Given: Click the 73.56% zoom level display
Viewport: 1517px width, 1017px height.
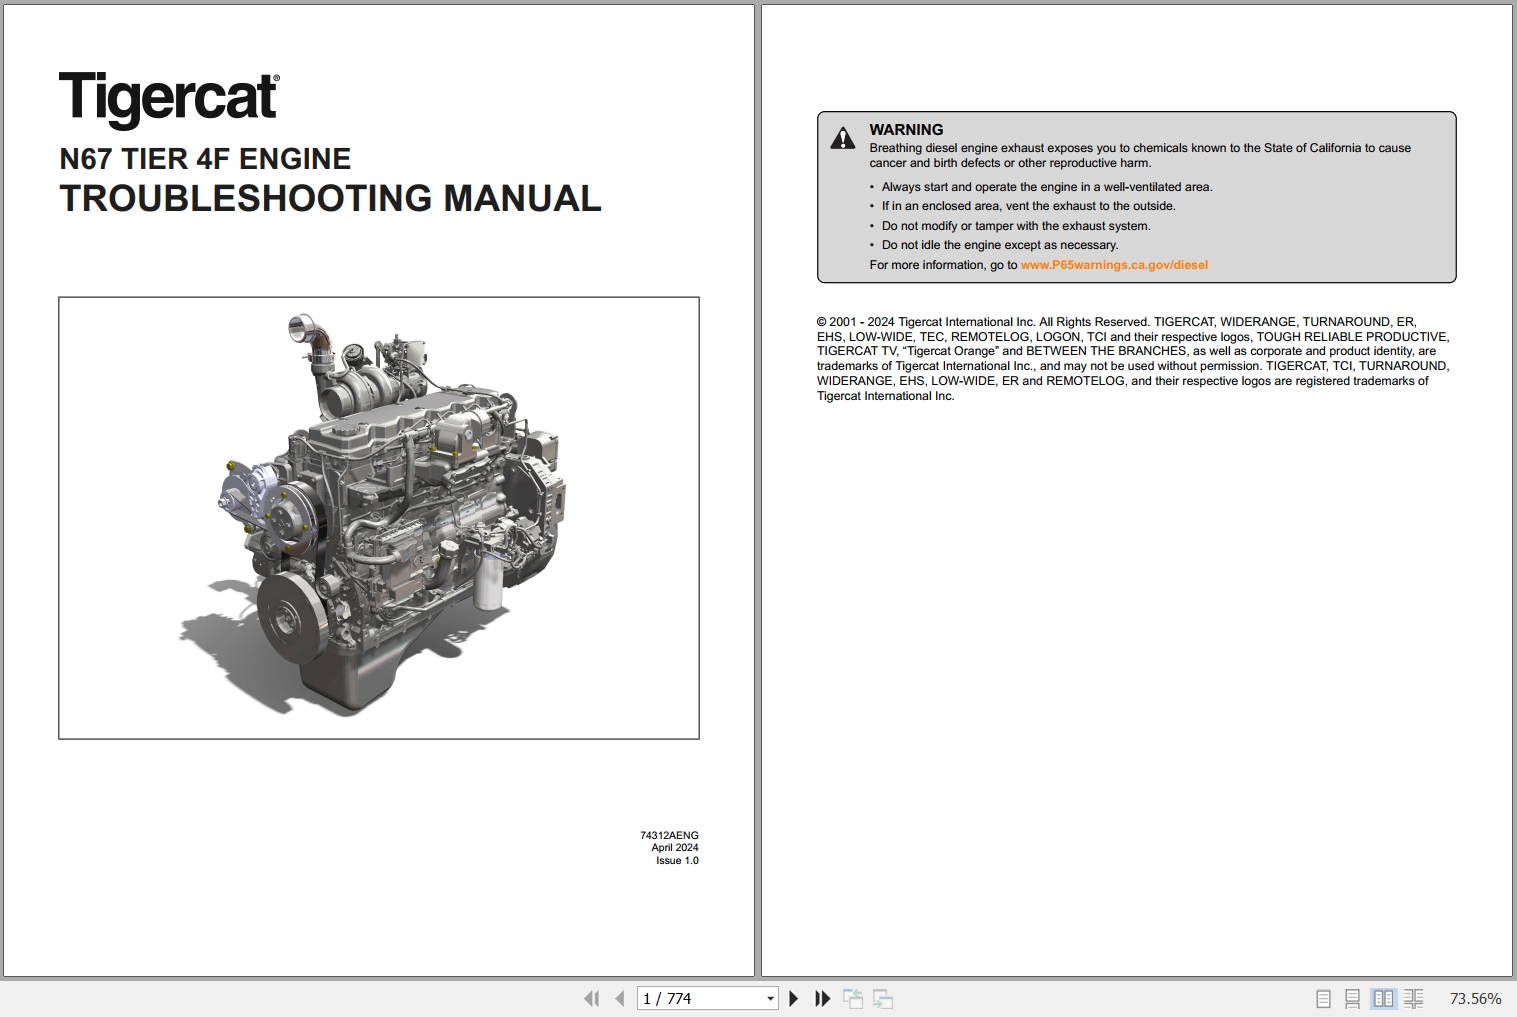Looking at the screenshot, I should pyautogui.click(x=1476, y=998).
